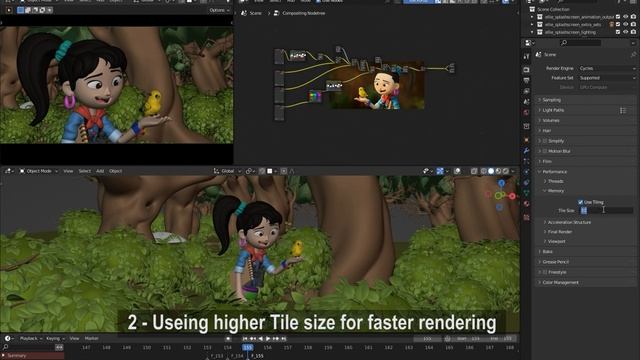Click the play animation button
Screen dimensions: 640x360
pos(268,338)
